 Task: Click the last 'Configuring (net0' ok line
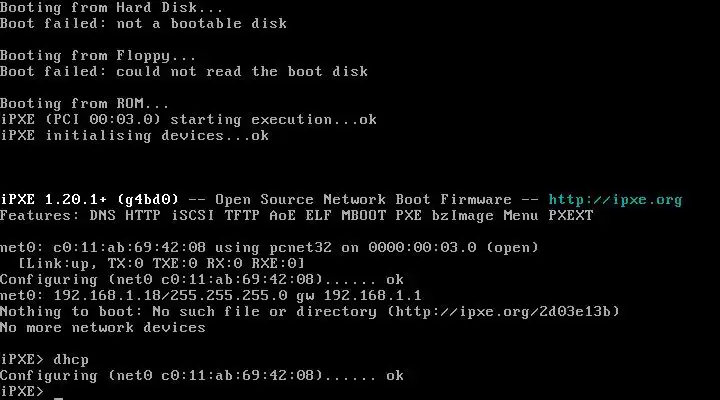202,376
